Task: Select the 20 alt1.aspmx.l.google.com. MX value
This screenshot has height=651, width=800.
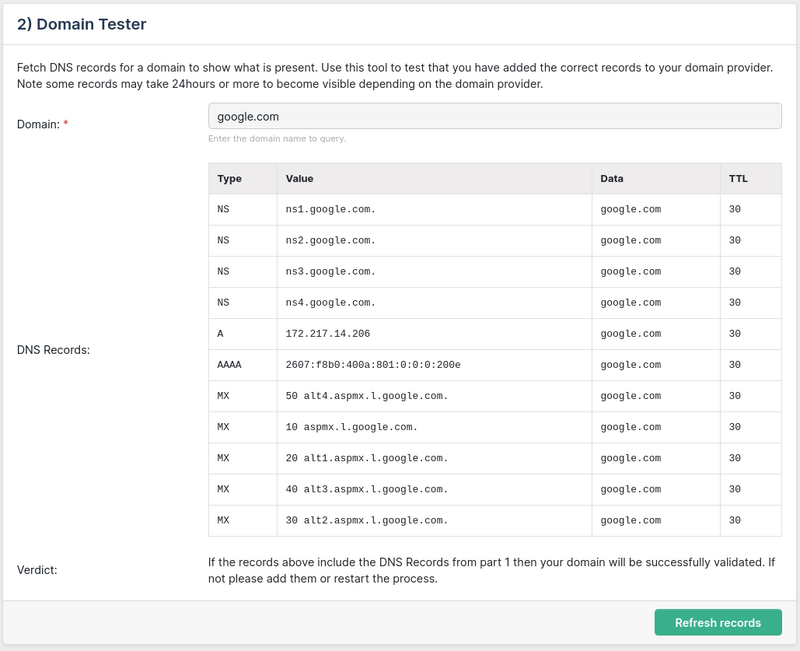Action: click(x=366, y=458)
